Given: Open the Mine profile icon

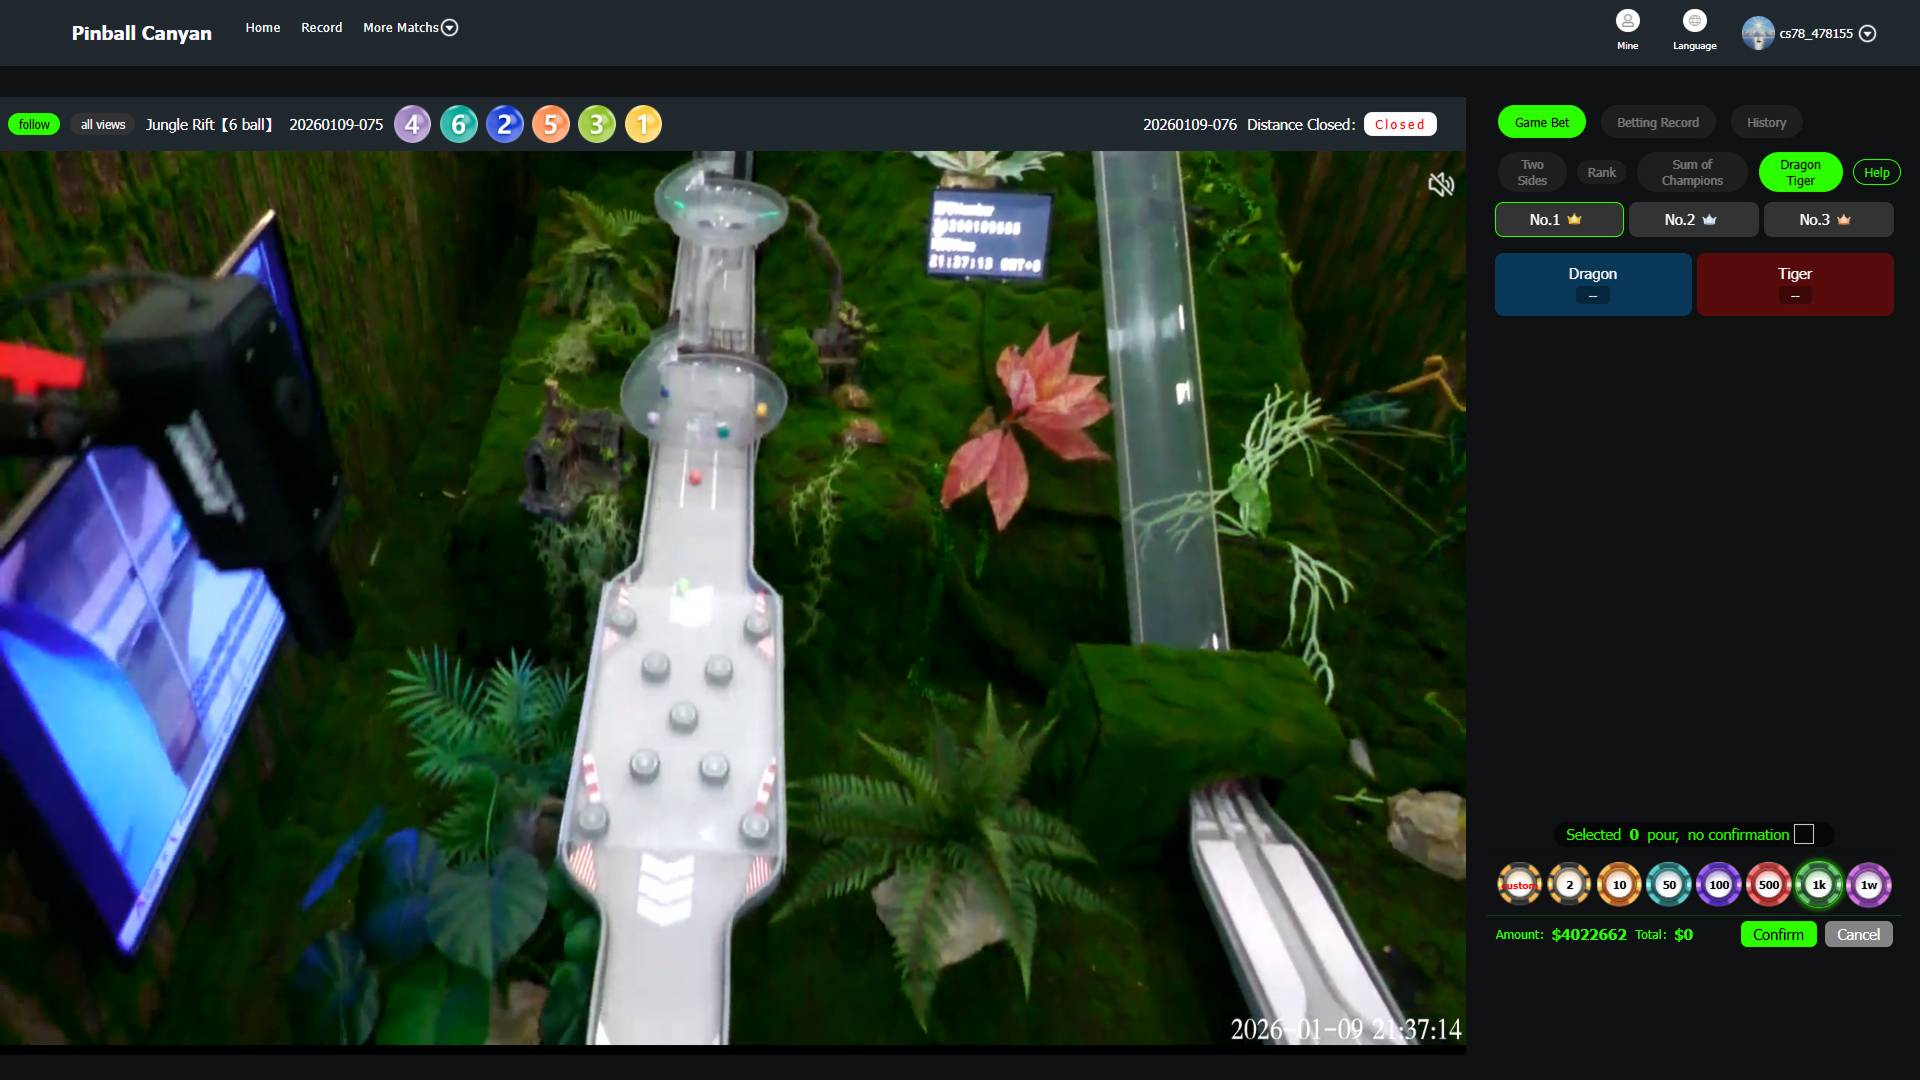Looking at the screenshot, I should [x=1627, y=22].
